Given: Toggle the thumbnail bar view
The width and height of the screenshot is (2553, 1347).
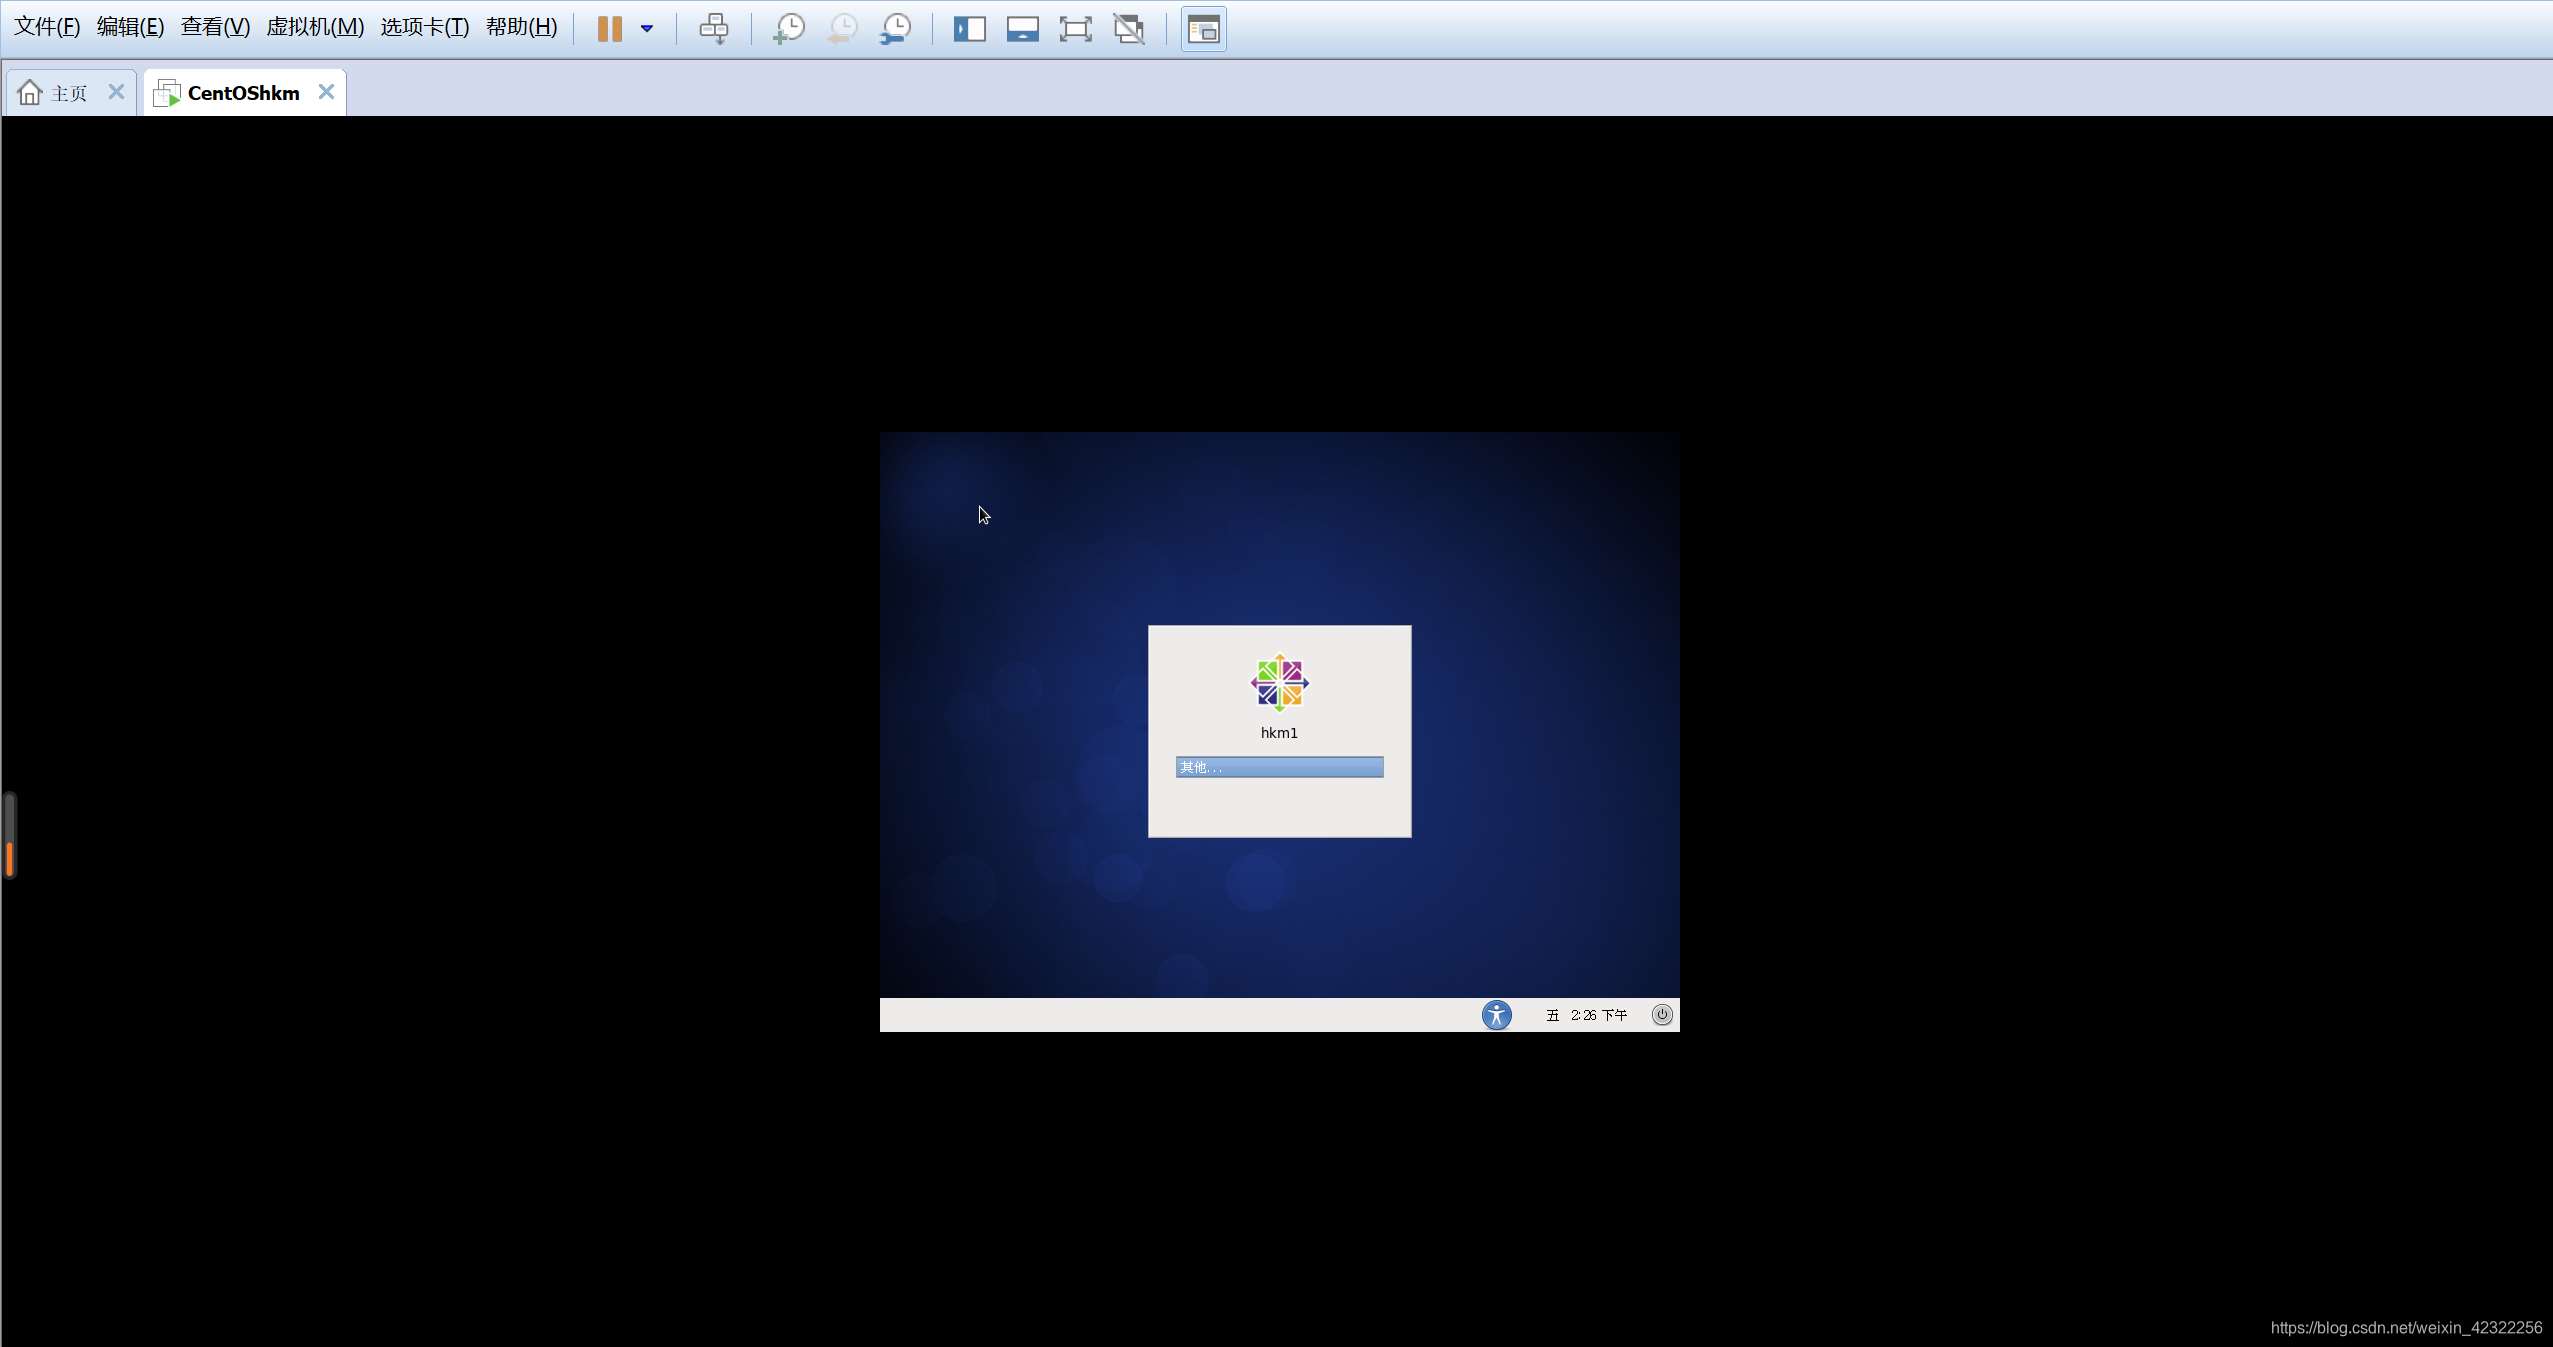Looking at the screenshot, I should (x=1022, y=29).
